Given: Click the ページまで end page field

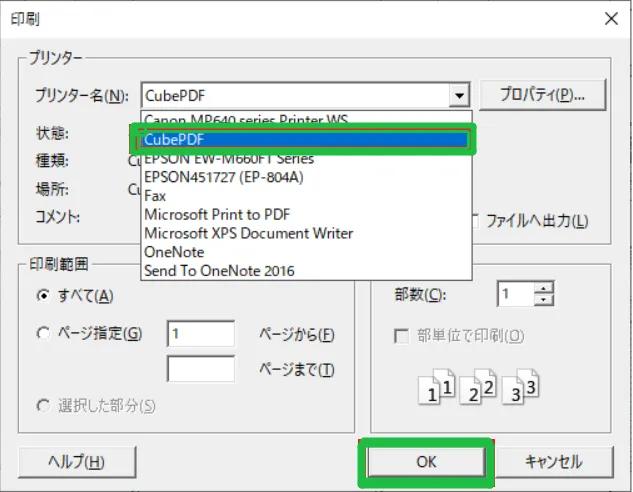Looking at the screenshot, I should 201,368.
